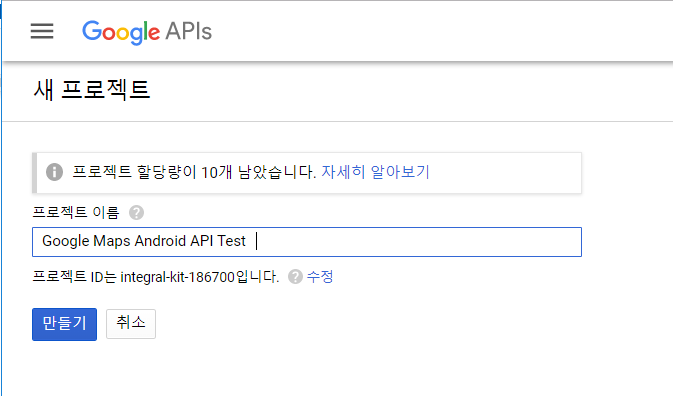Click help icon next to 프로젝트 이름

136,212
